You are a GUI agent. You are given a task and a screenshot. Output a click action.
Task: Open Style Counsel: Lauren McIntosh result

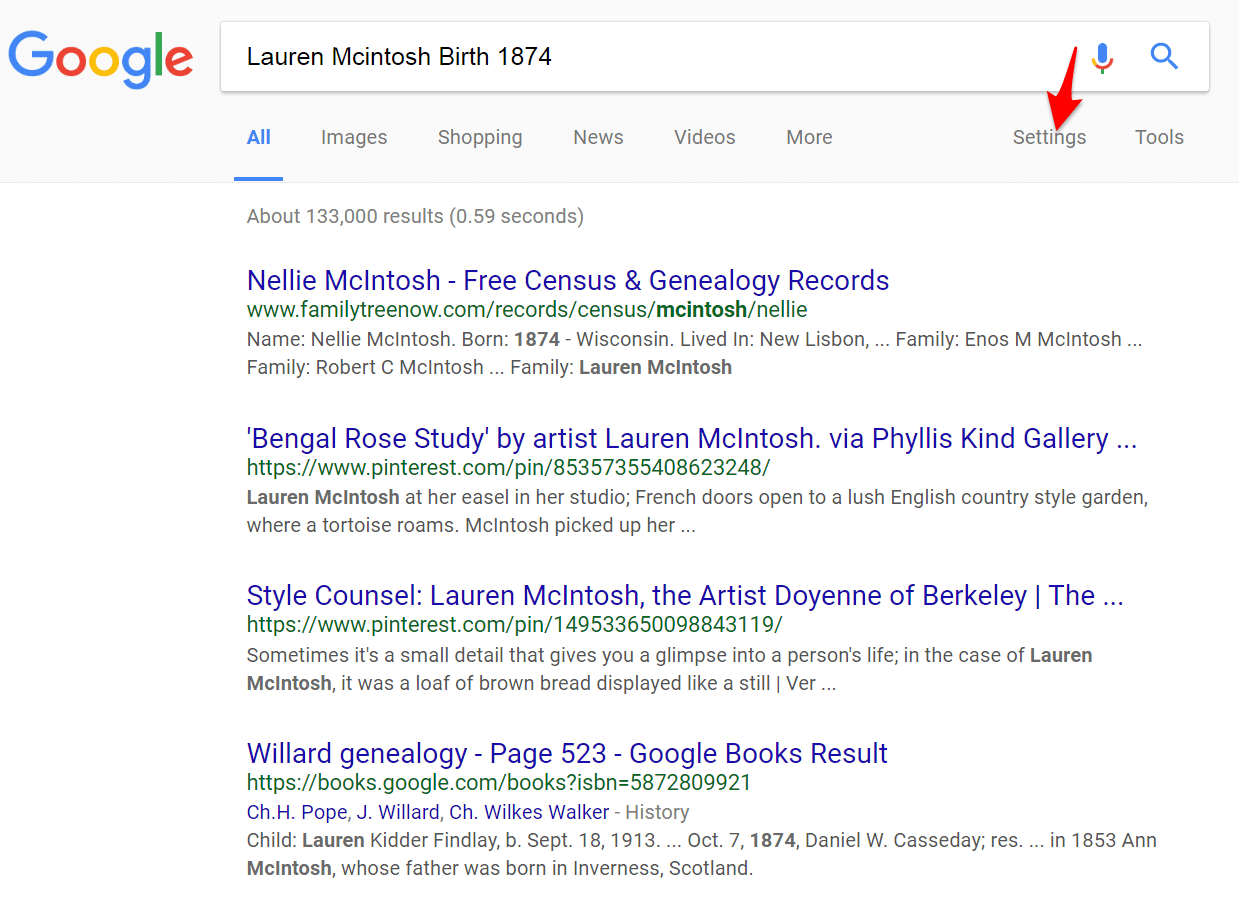tap(685, 596)
